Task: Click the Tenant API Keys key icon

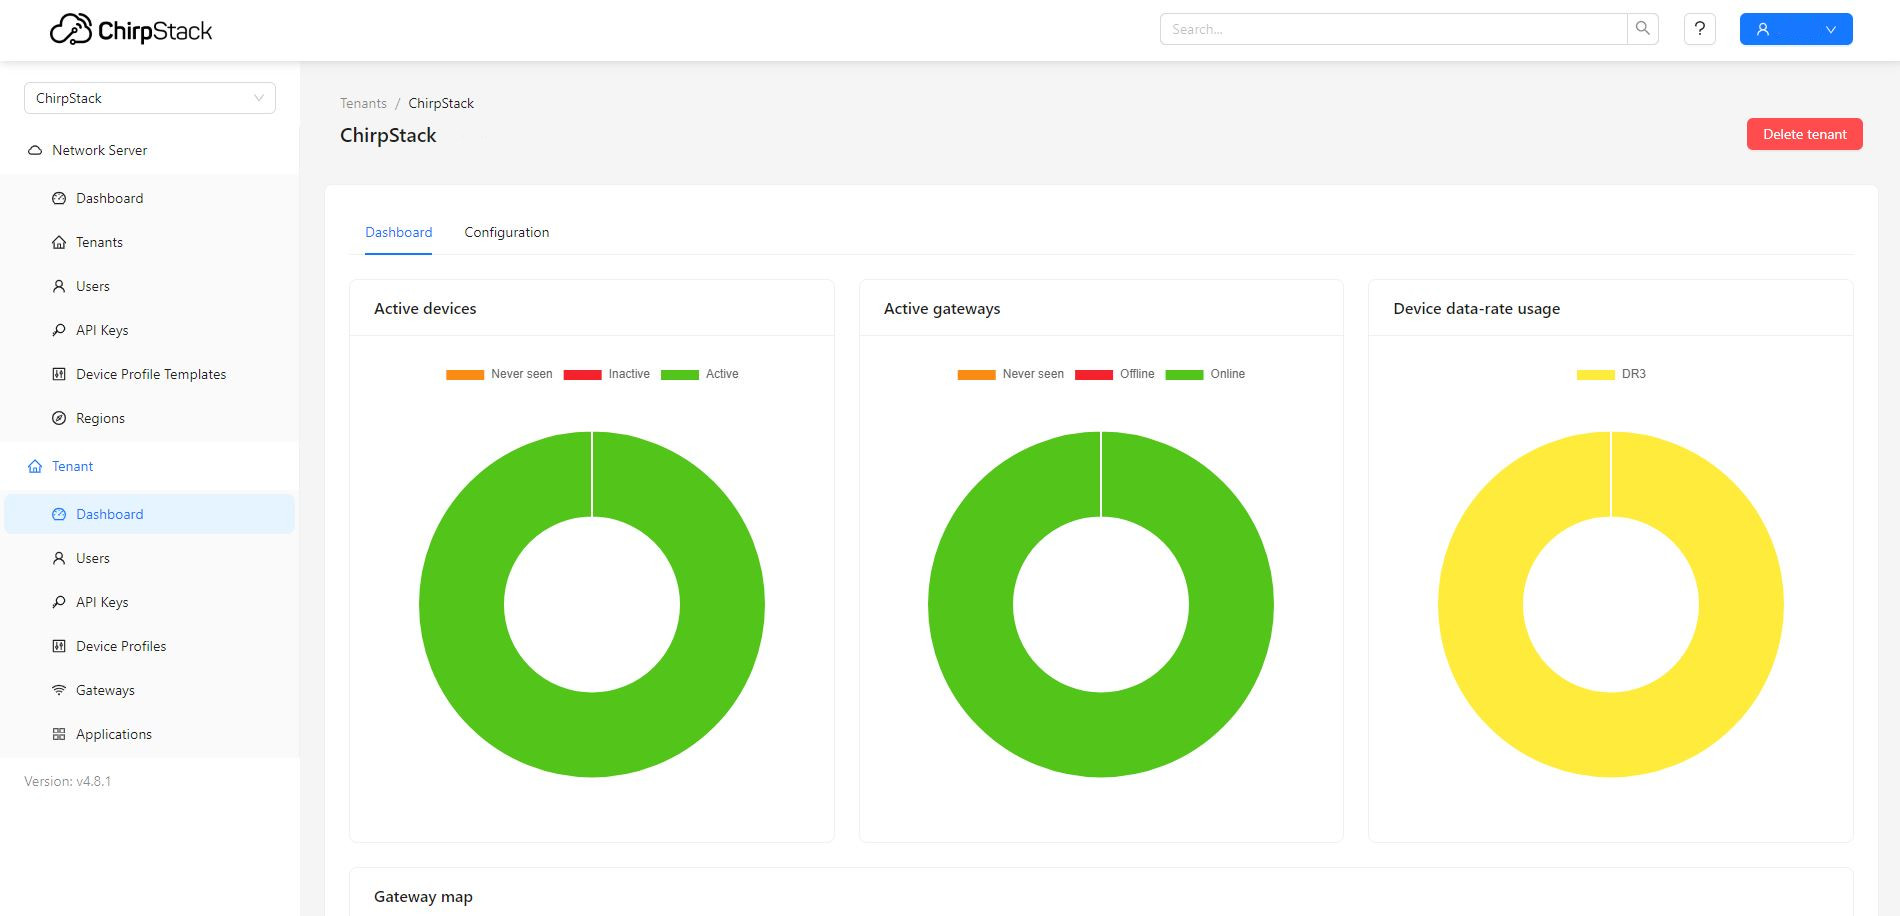Action: 59,602
